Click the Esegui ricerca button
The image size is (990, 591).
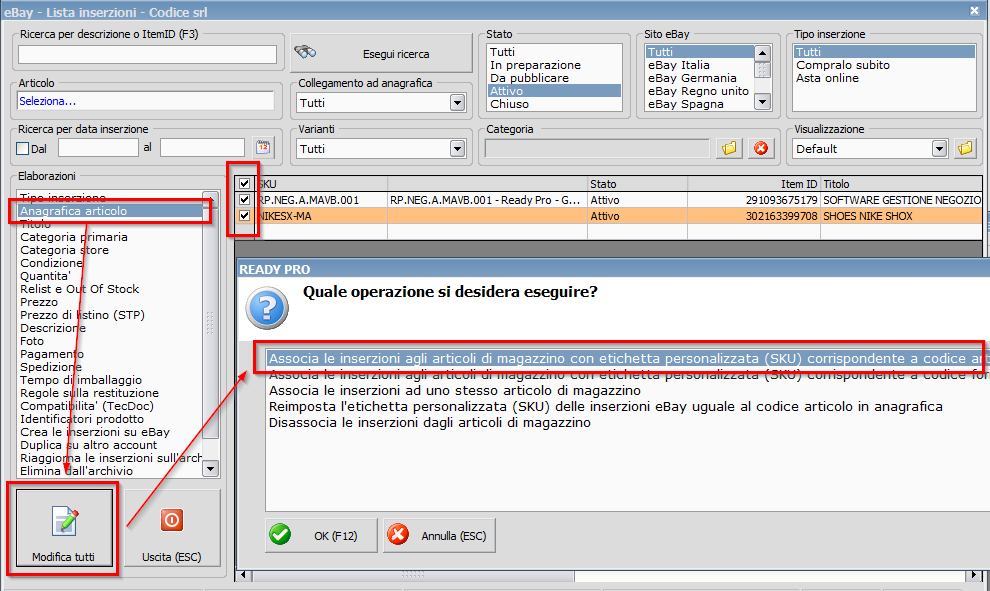tap(381, 53)
